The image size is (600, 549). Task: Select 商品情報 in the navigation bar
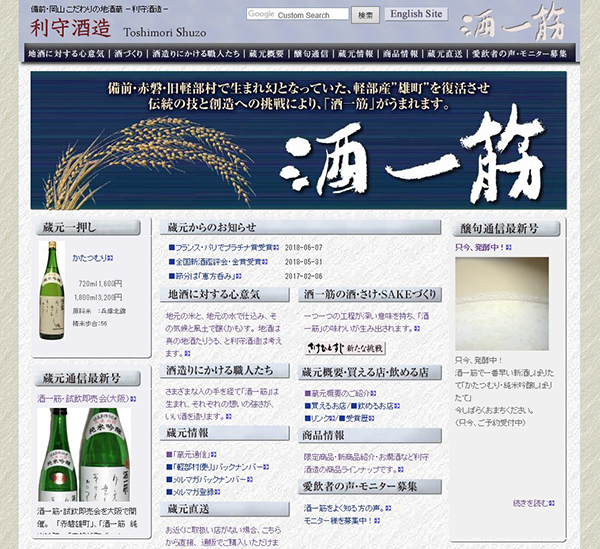click(400, 54)
